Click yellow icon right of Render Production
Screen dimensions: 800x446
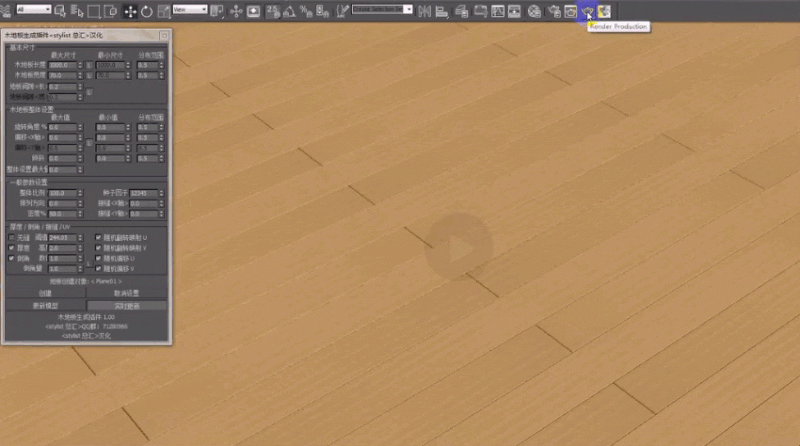tap(604, 11)
